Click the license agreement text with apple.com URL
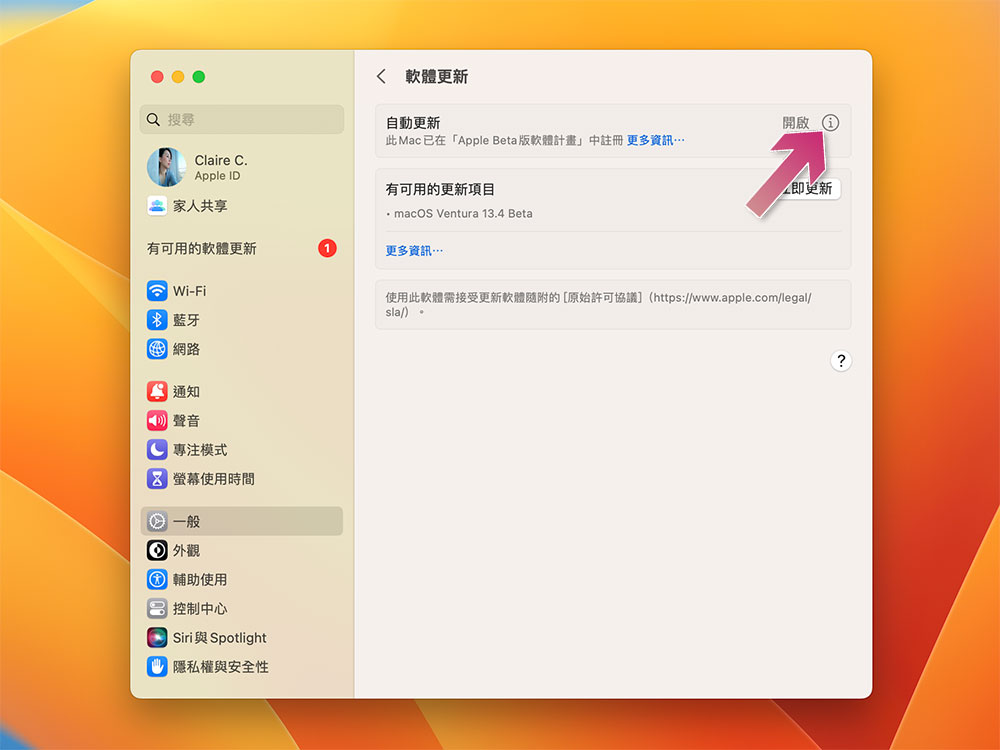 (x=598, y=304)
